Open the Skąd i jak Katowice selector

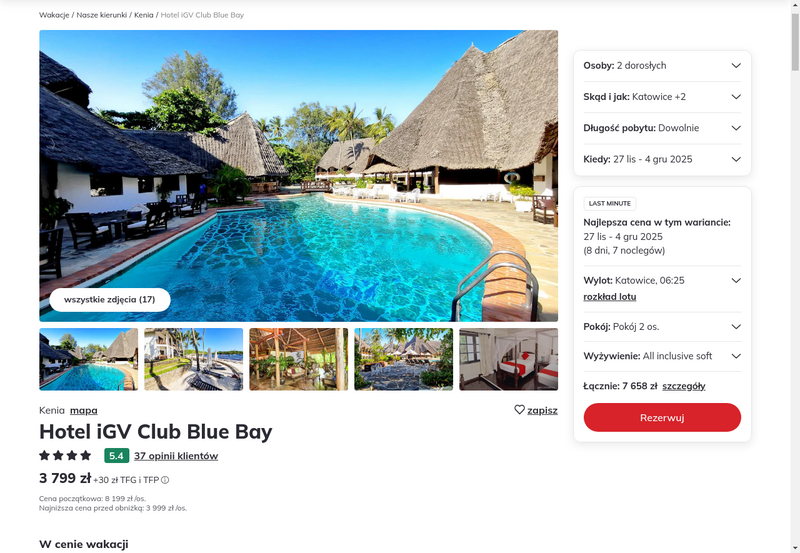coord(662,97)
